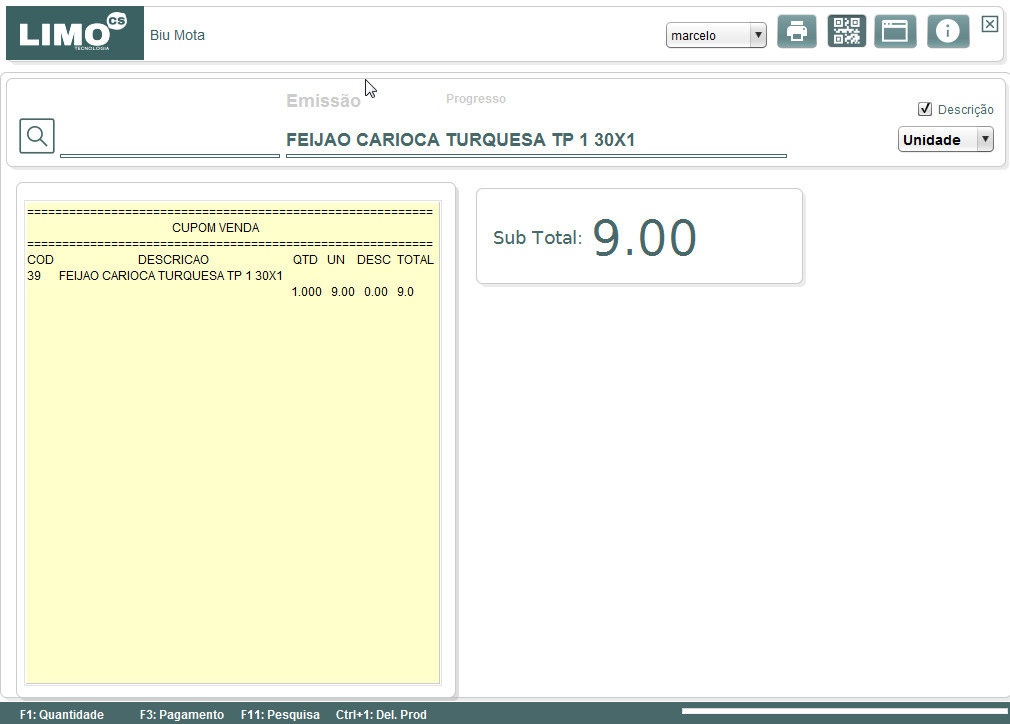Select the marcelo combo box field
Screen dimensions: 1010x724
pyautogui.click(x=716, y=35)
